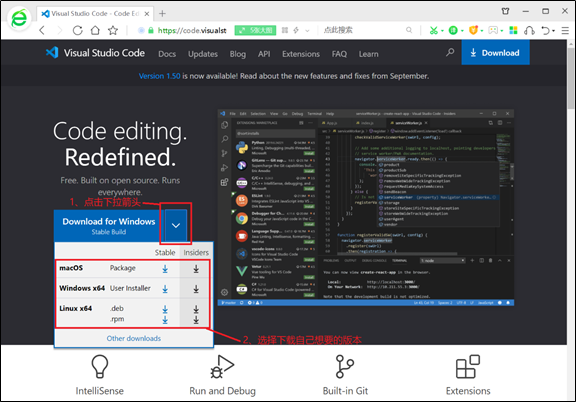Expand the undo closed tab dropdown arrow
Viewport: 576px width, 402px height.
pyautogui.click(x=554, y=31)
